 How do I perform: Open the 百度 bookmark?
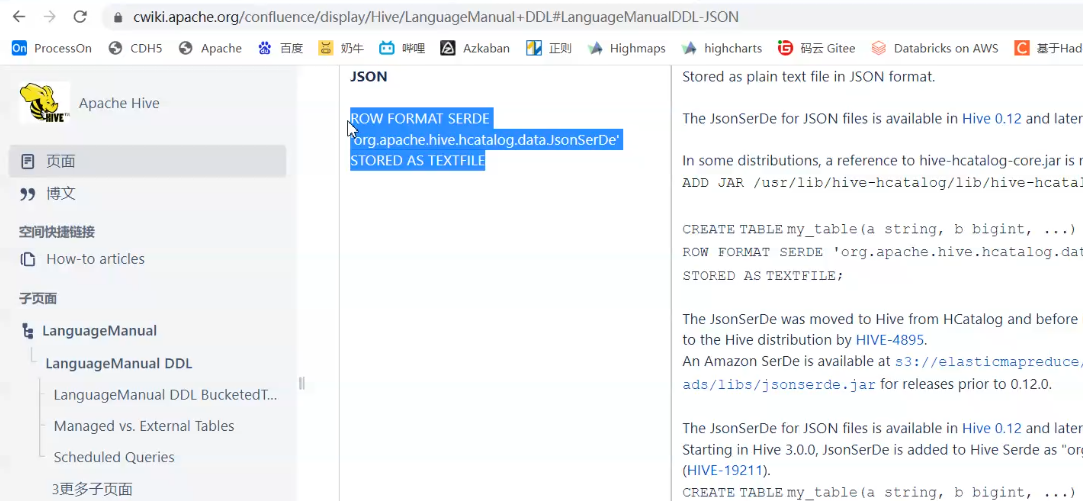click(280, 48)
